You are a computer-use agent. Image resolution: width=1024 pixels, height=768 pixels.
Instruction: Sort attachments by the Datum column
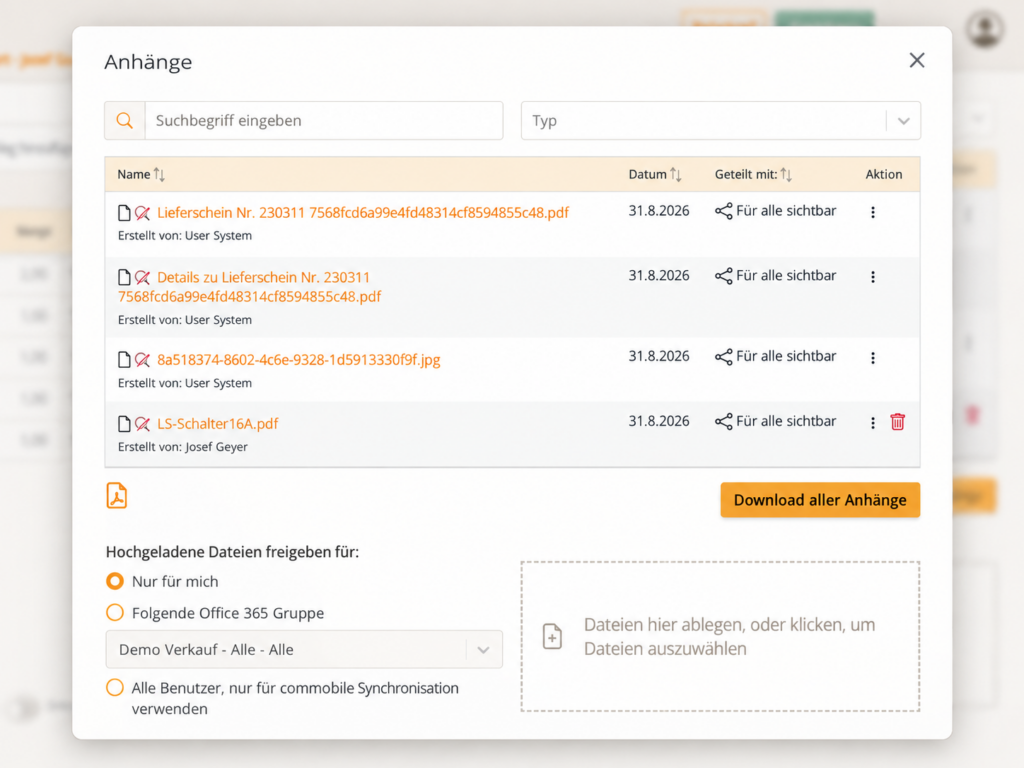point(654,174)
